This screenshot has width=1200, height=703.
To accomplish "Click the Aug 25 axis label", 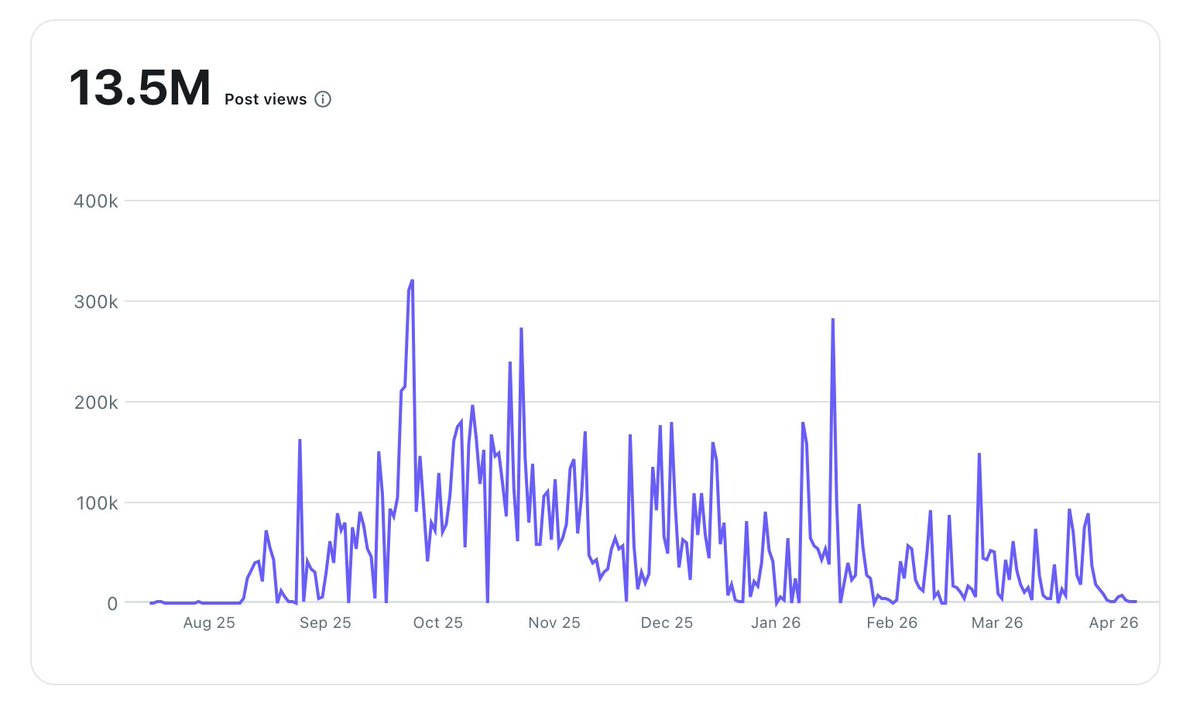I will coord(208,622).
